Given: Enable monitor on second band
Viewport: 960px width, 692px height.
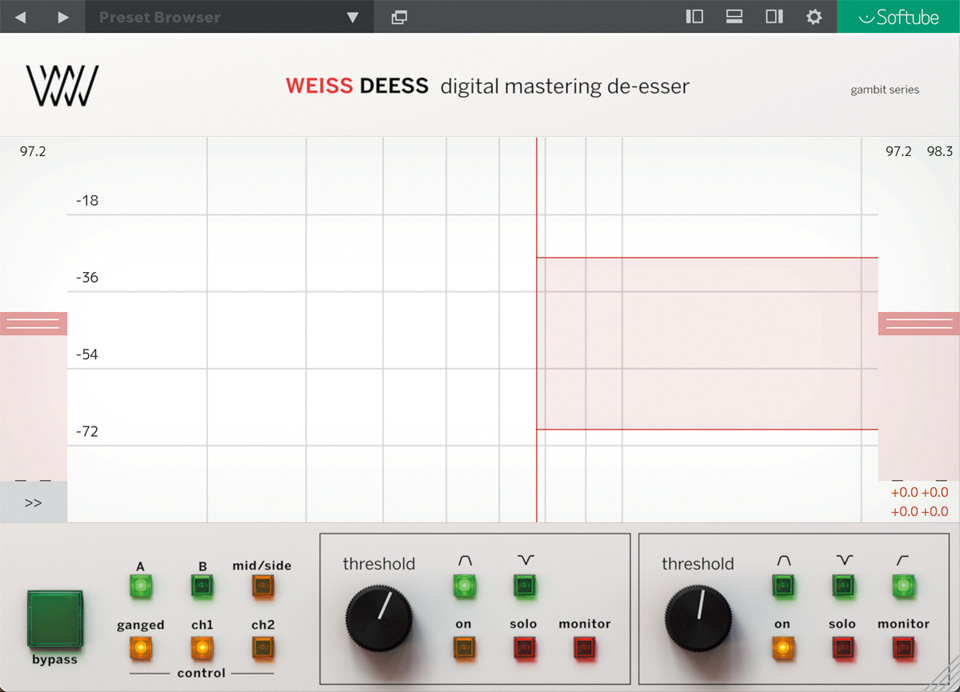Looking at the screenshot, I should point(904,648).
